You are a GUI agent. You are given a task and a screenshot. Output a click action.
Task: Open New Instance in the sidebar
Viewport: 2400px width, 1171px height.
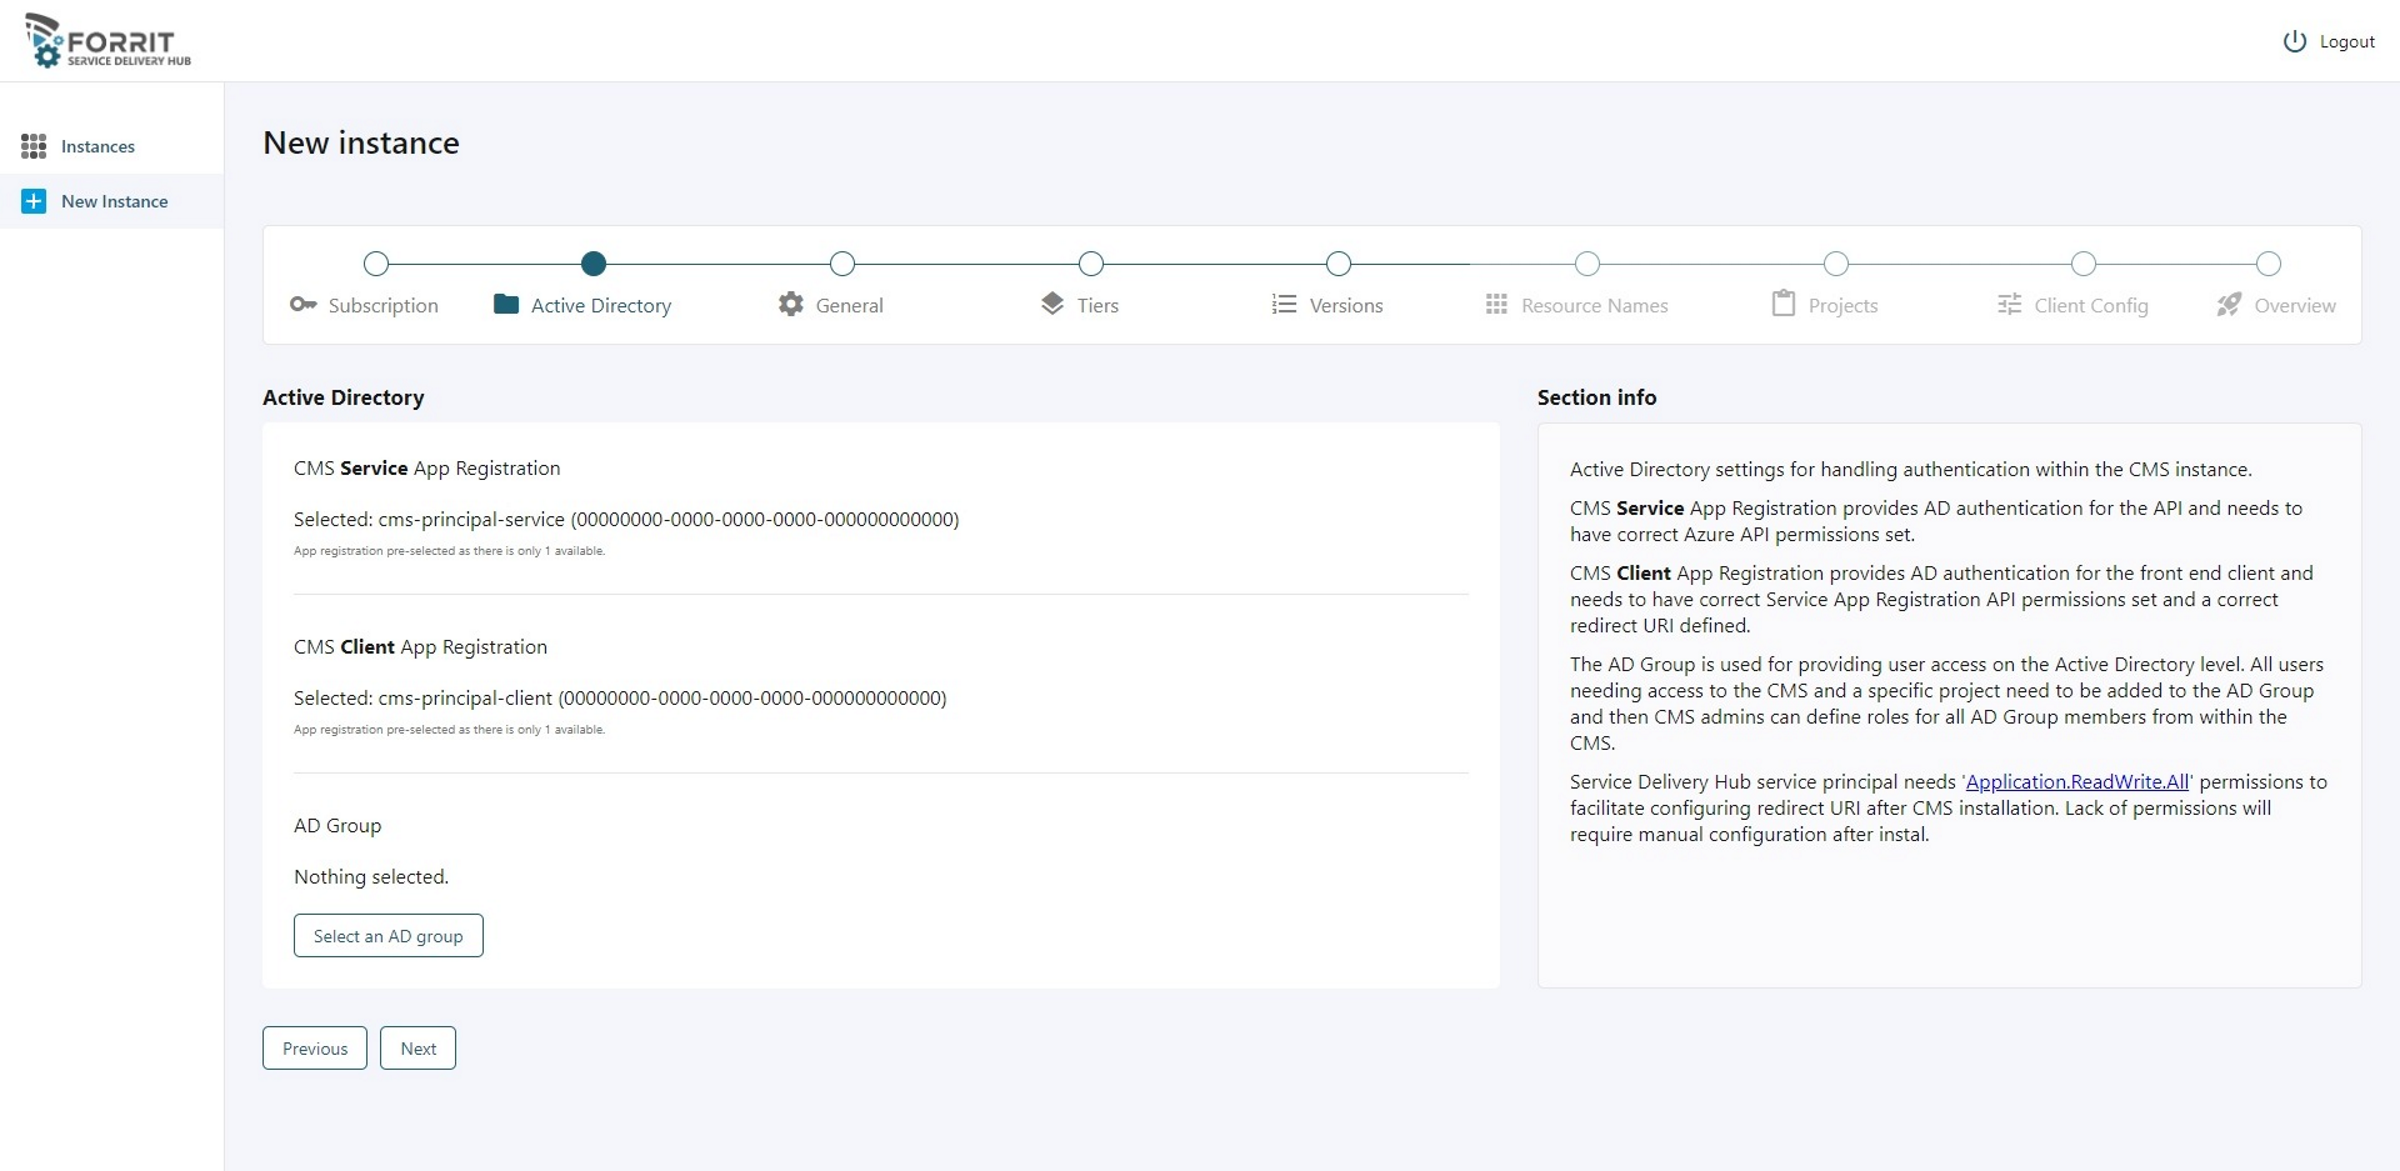pyautogui.click(x=114, y=201)
